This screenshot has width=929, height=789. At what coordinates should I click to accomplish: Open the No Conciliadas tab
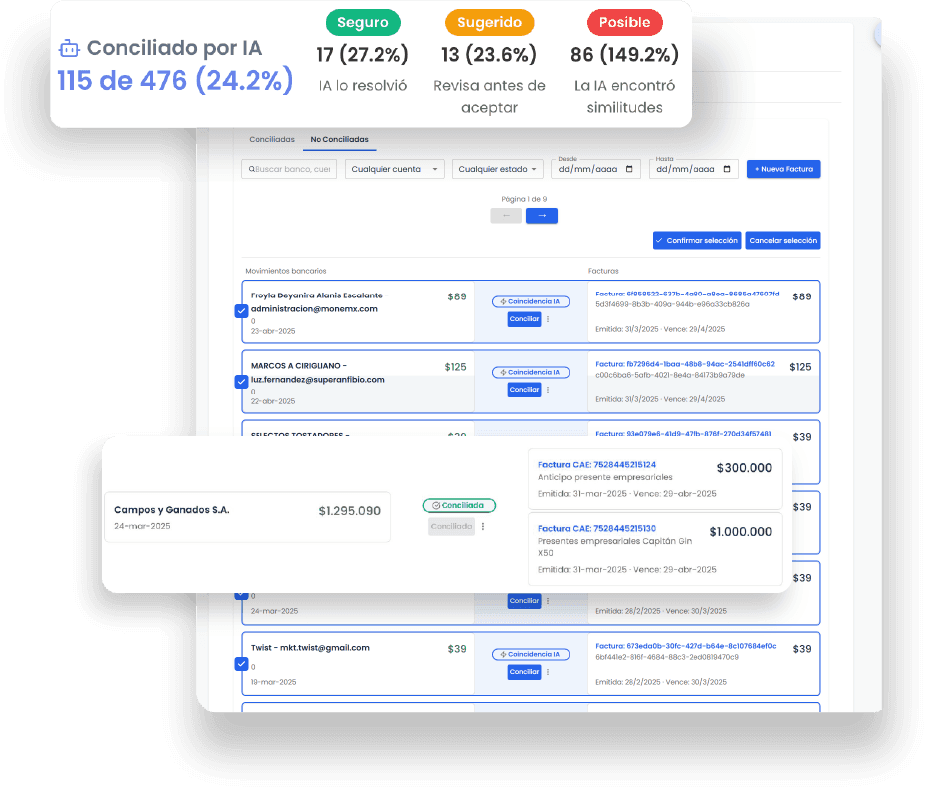[339, 139]
